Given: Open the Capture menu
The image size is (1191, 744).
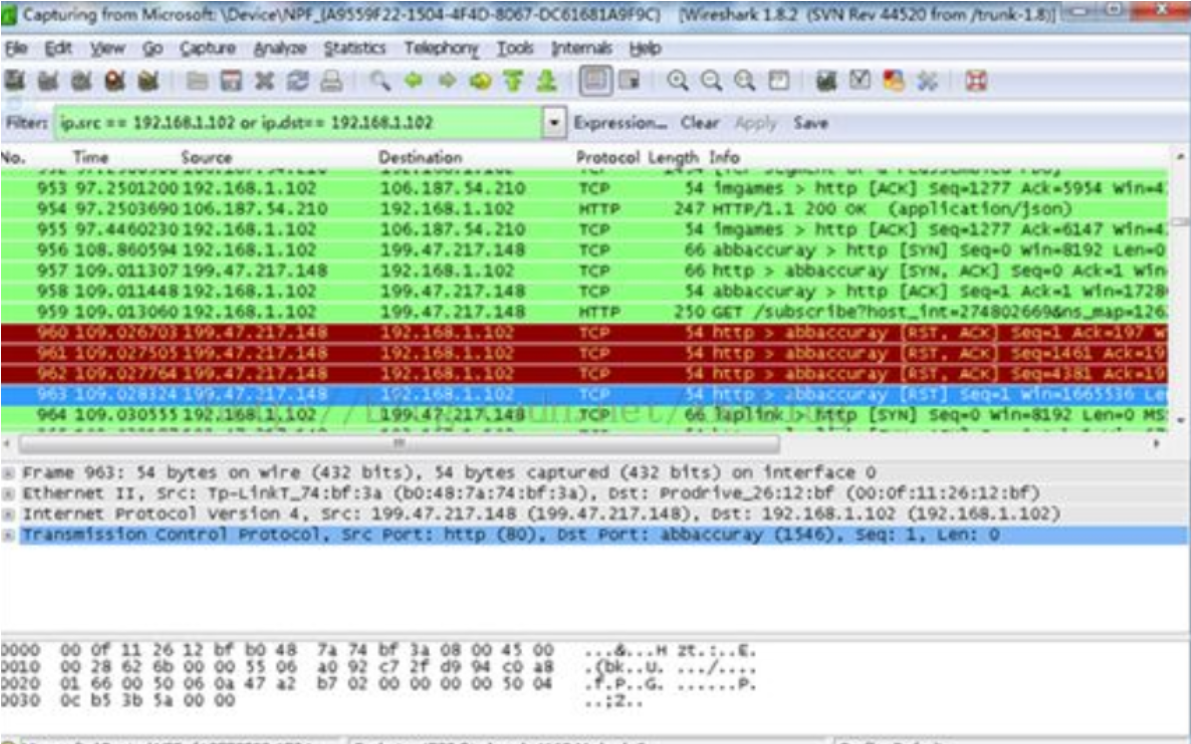Looking at the screenshot, I should 207,49.
